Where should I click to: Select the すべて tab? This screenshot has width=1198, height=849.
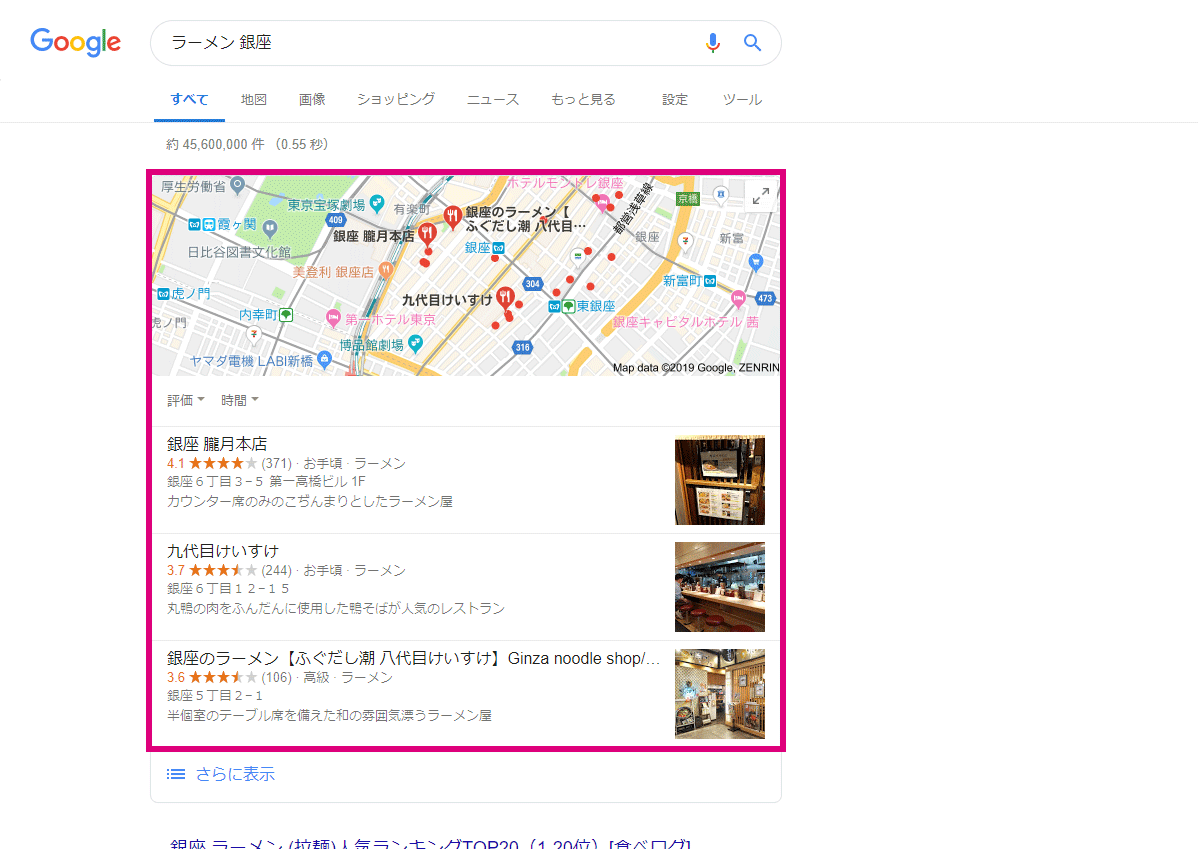[189, 99]
